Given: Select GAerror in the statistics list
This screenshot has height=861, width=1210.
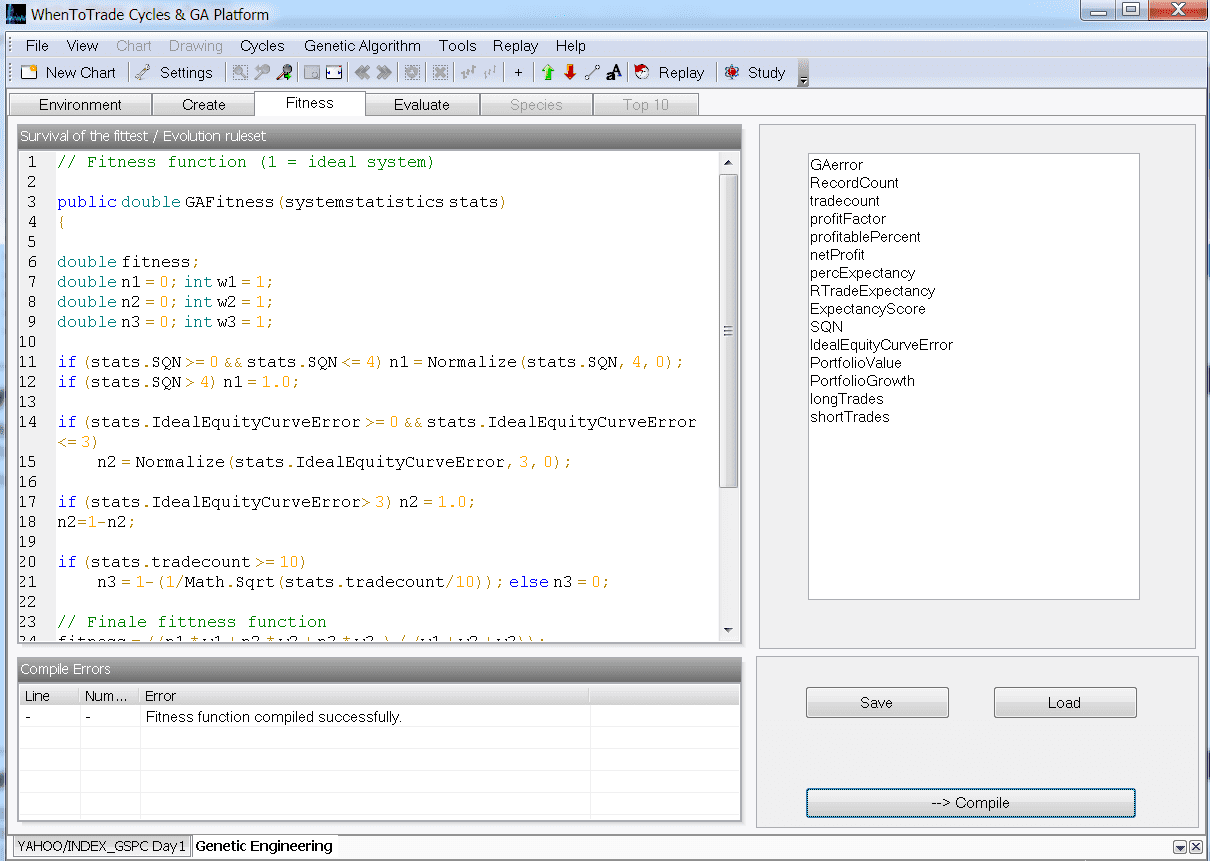Looking at the screenshot, I should [836, 165].
